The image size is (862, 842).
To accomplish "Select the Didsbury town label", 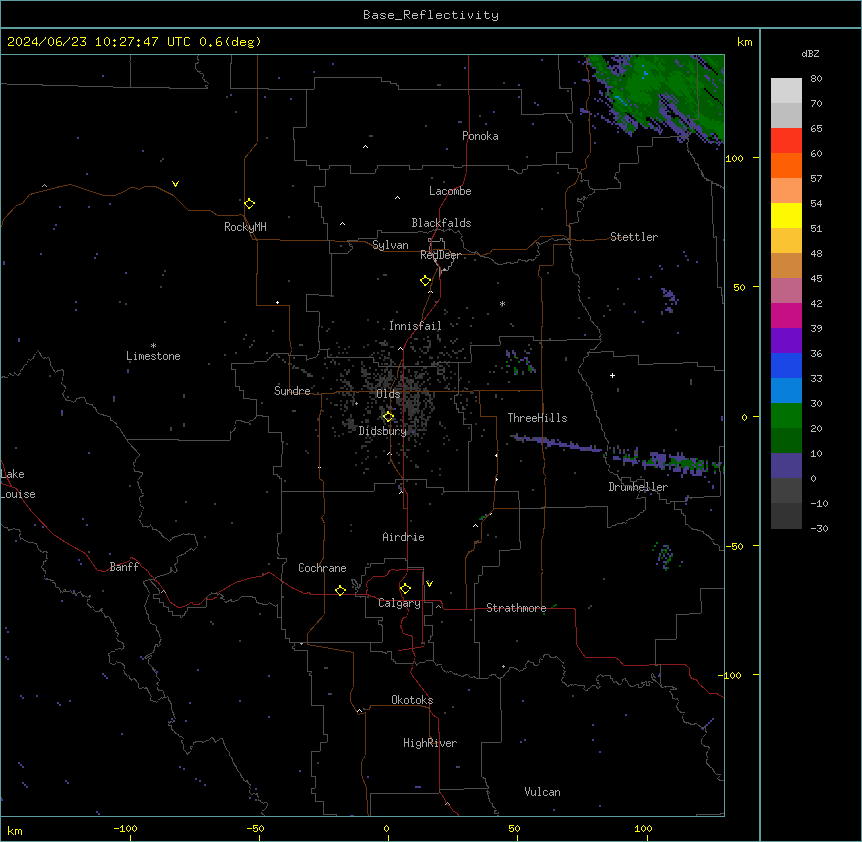I will click(x=383, y=431).
